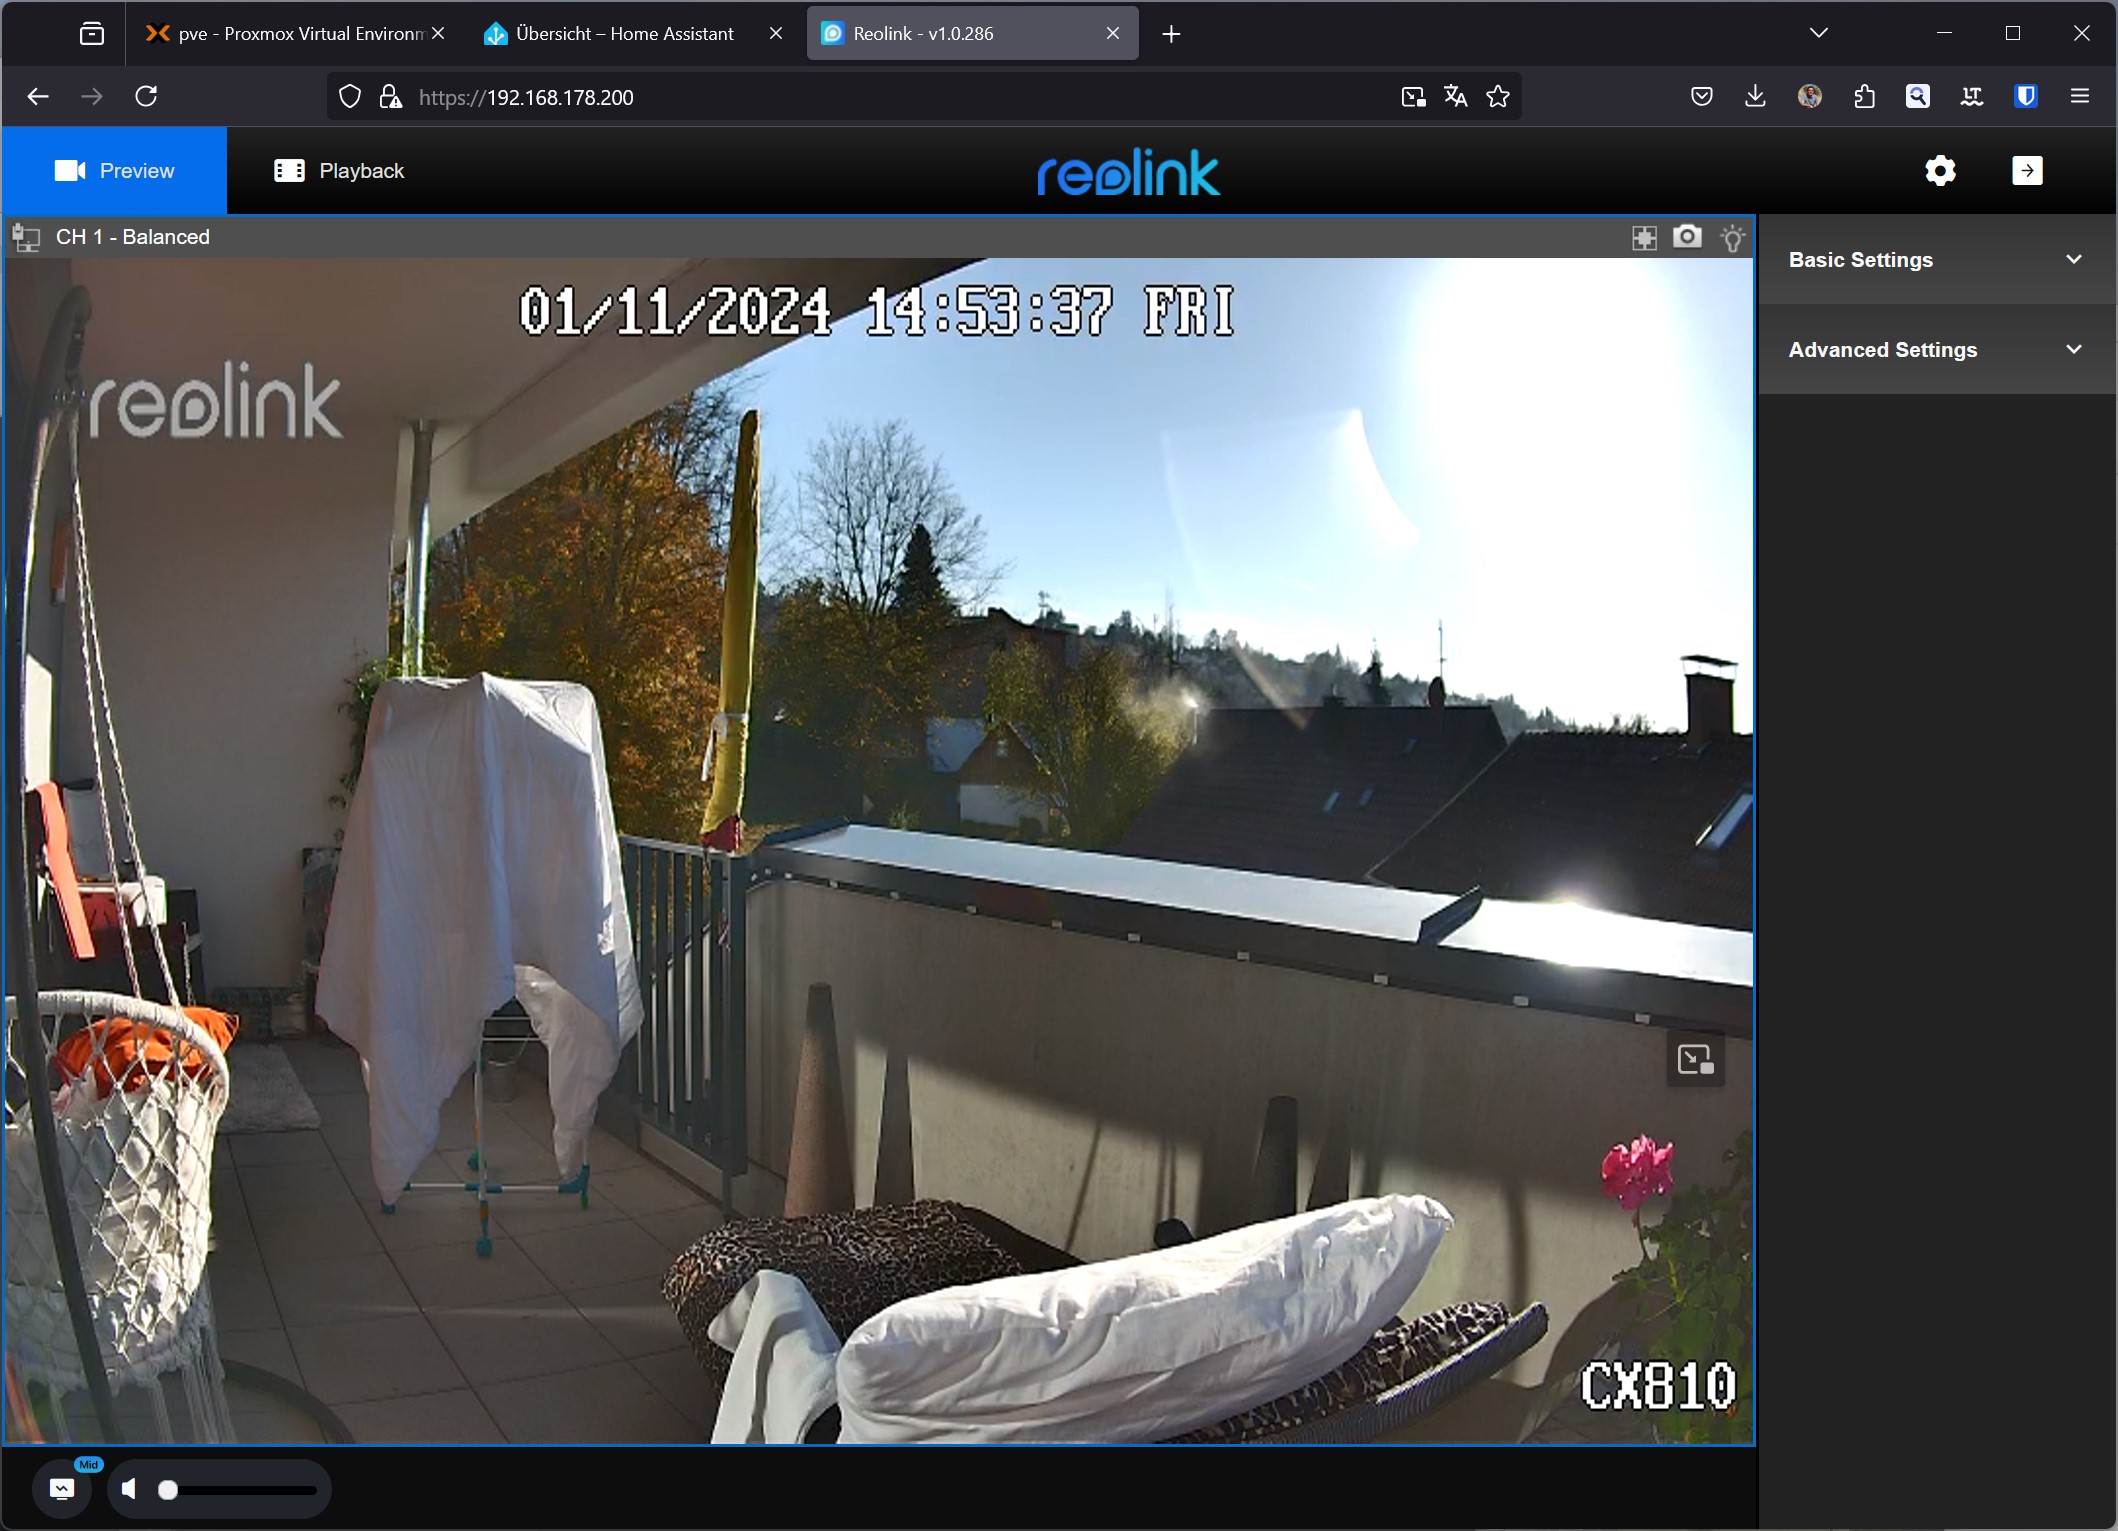Toggle the camera spotlight bulb icon
2118x1531 pixels.
[1732, 238]
